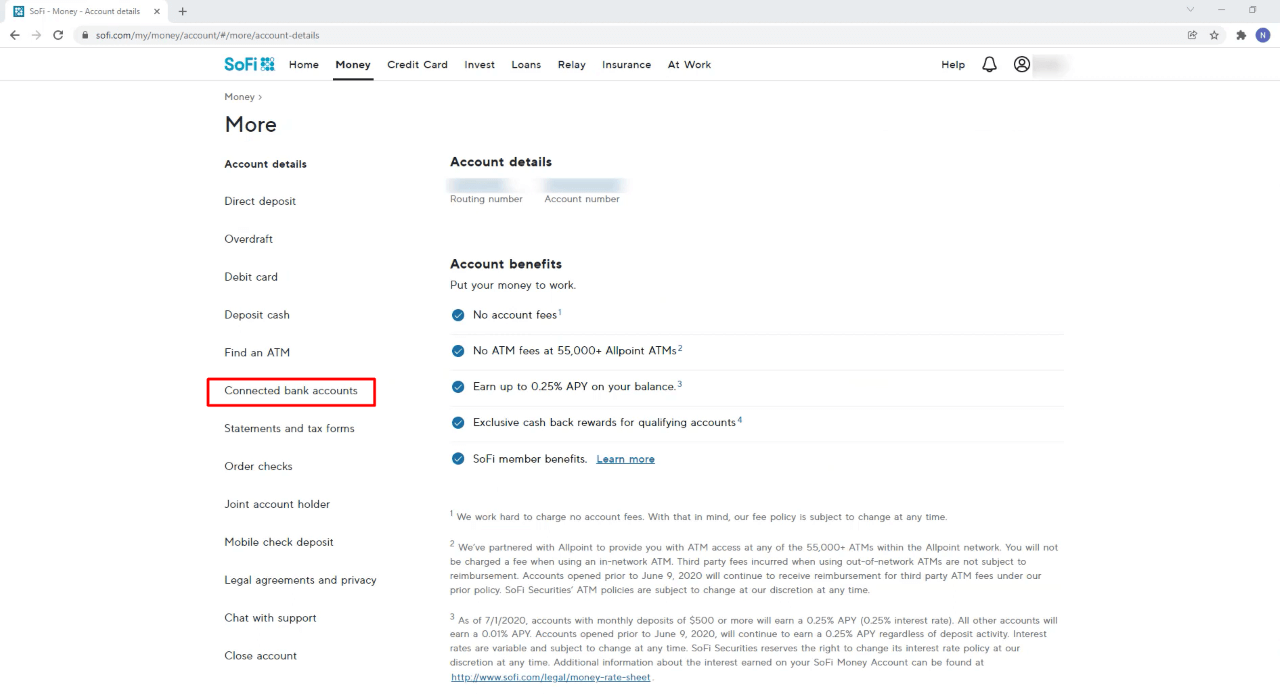Open Debit card in sidebar
Screen dimensions: 1280x694
251,277
